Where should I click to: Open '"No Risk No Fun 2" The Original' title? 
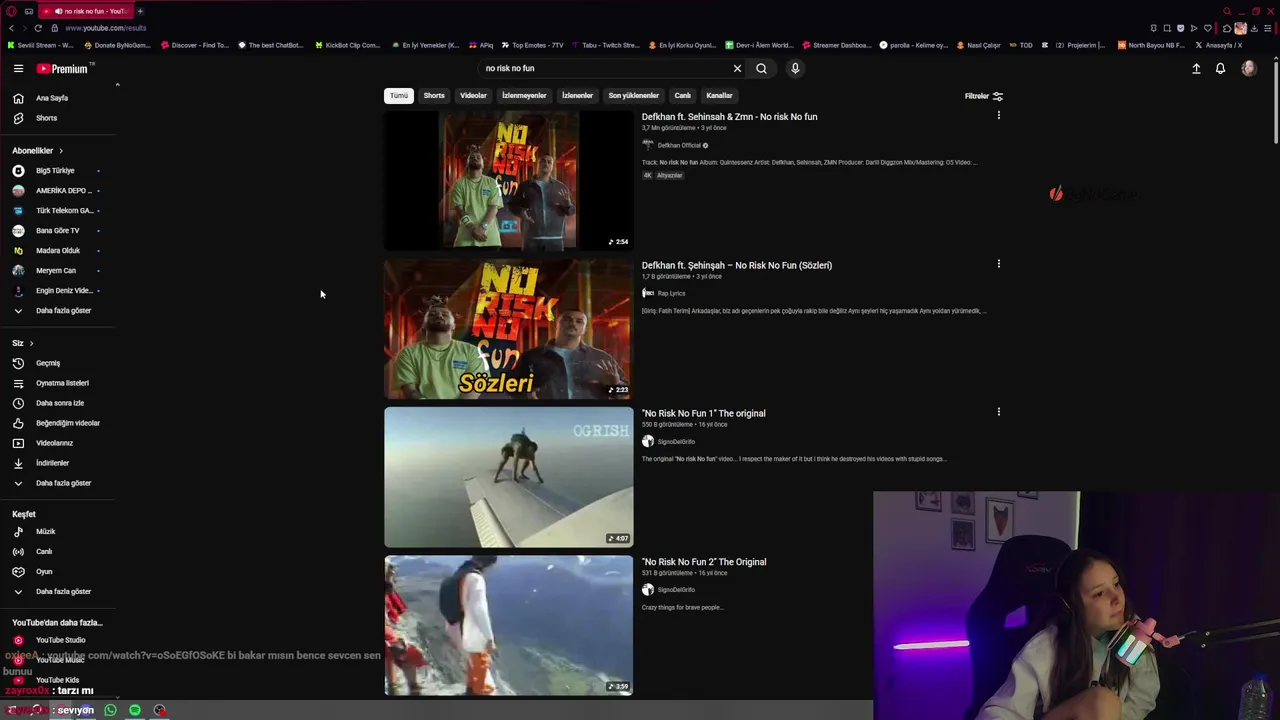[x=704, y=562]
